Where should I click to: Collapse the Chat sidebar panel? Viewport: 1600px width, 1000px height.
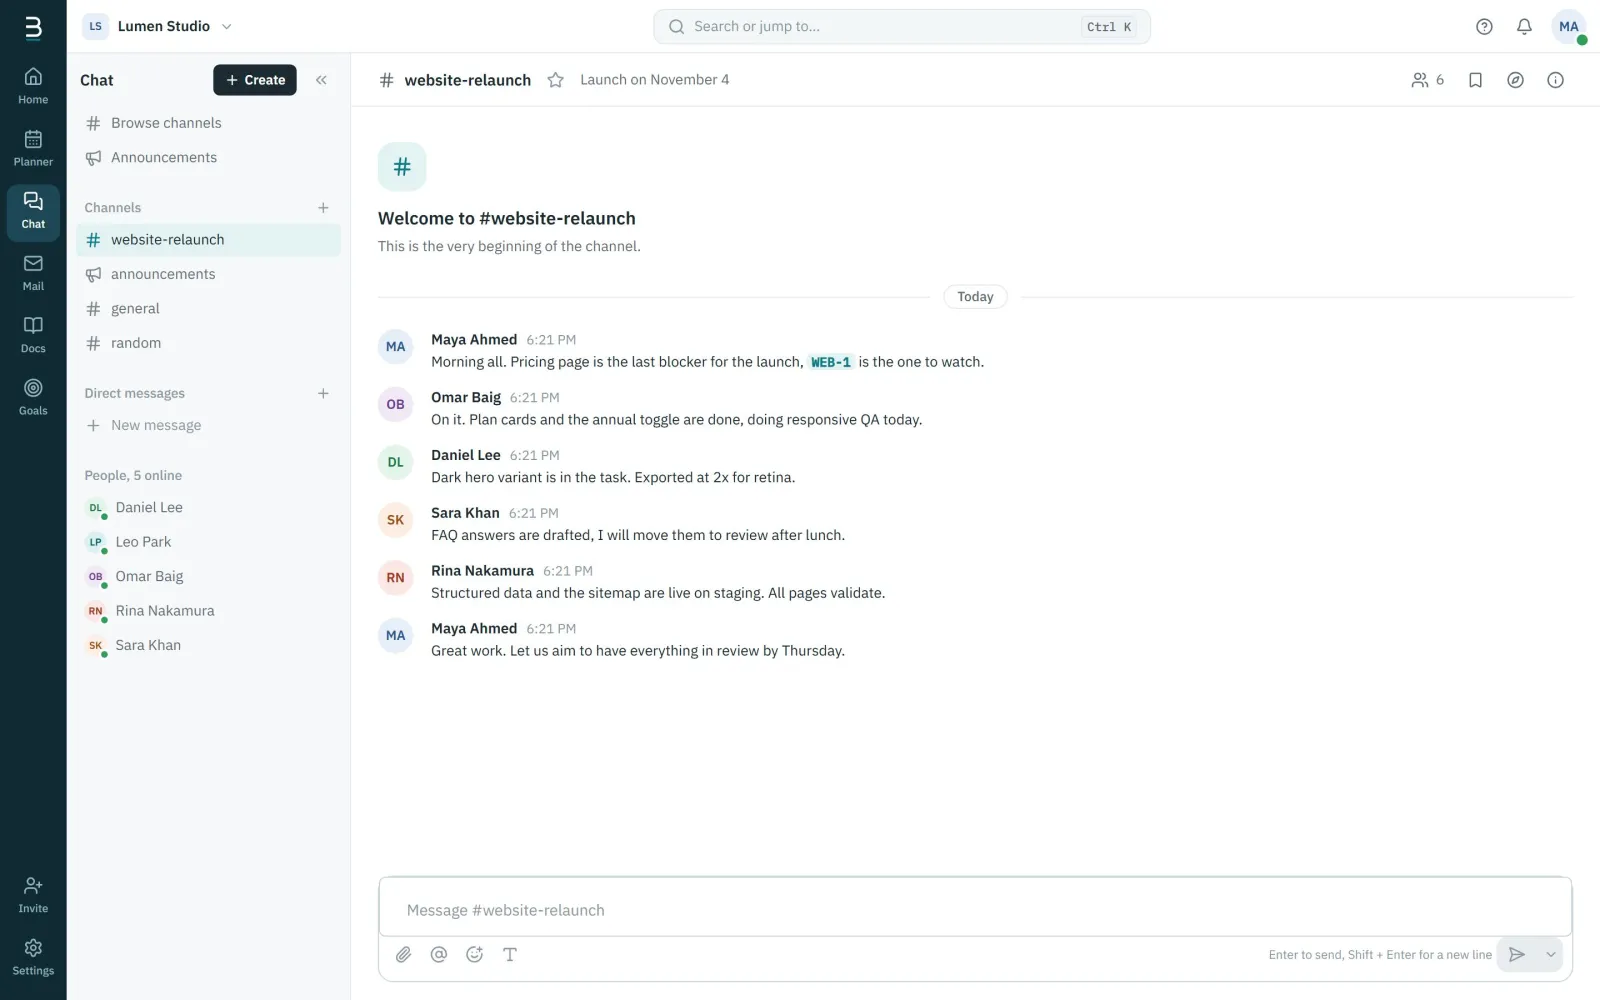[x=321, y=80]
